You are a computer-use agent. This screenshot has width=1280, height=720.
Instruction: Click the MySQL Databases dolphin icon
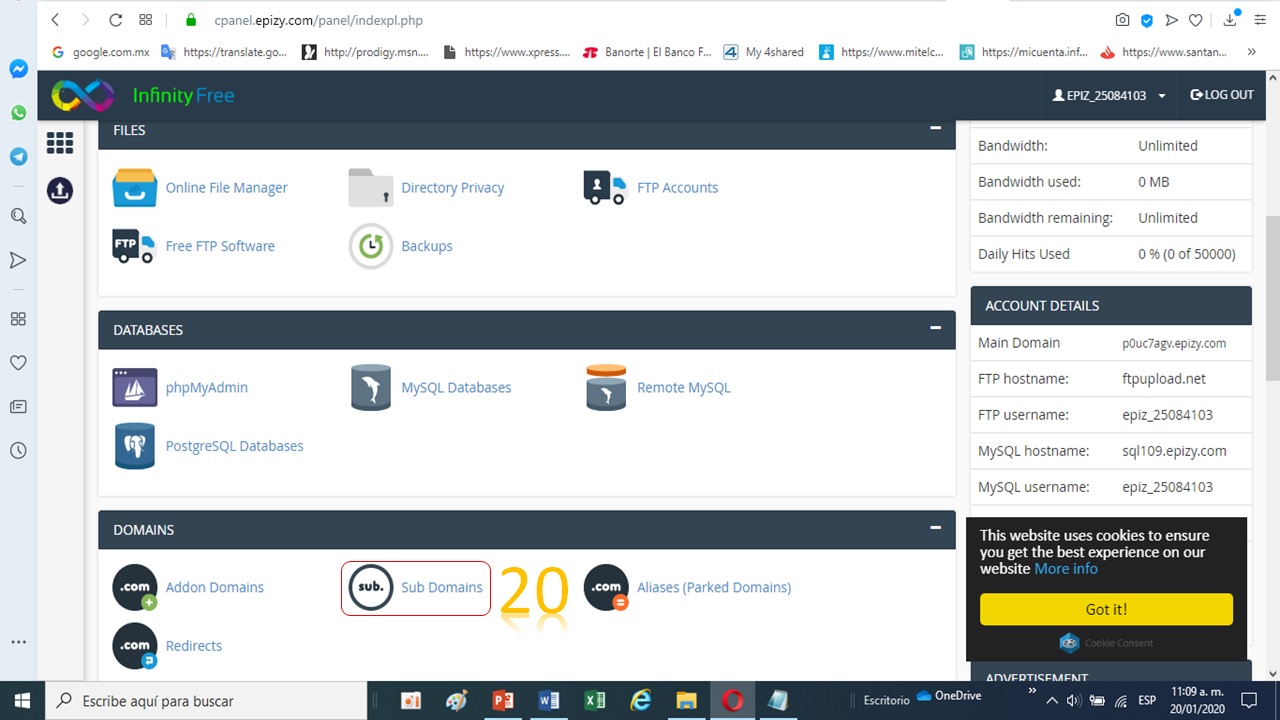(x=370, y=388)
